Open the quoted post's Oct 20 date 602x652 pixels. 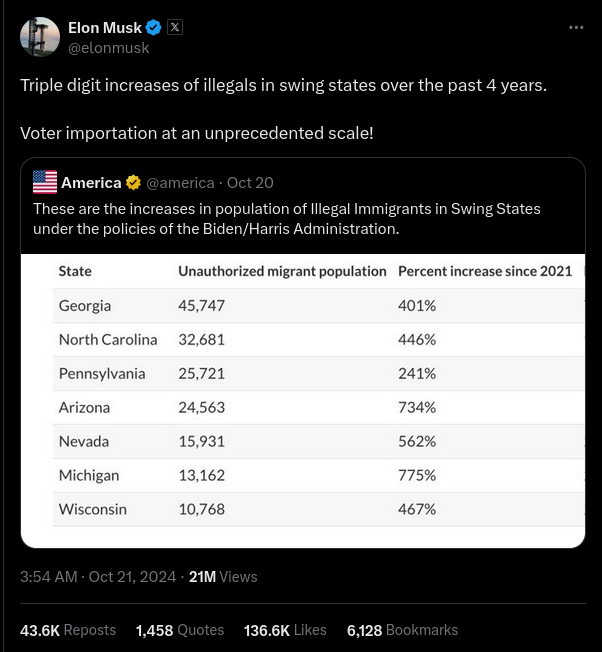(250, 182)
